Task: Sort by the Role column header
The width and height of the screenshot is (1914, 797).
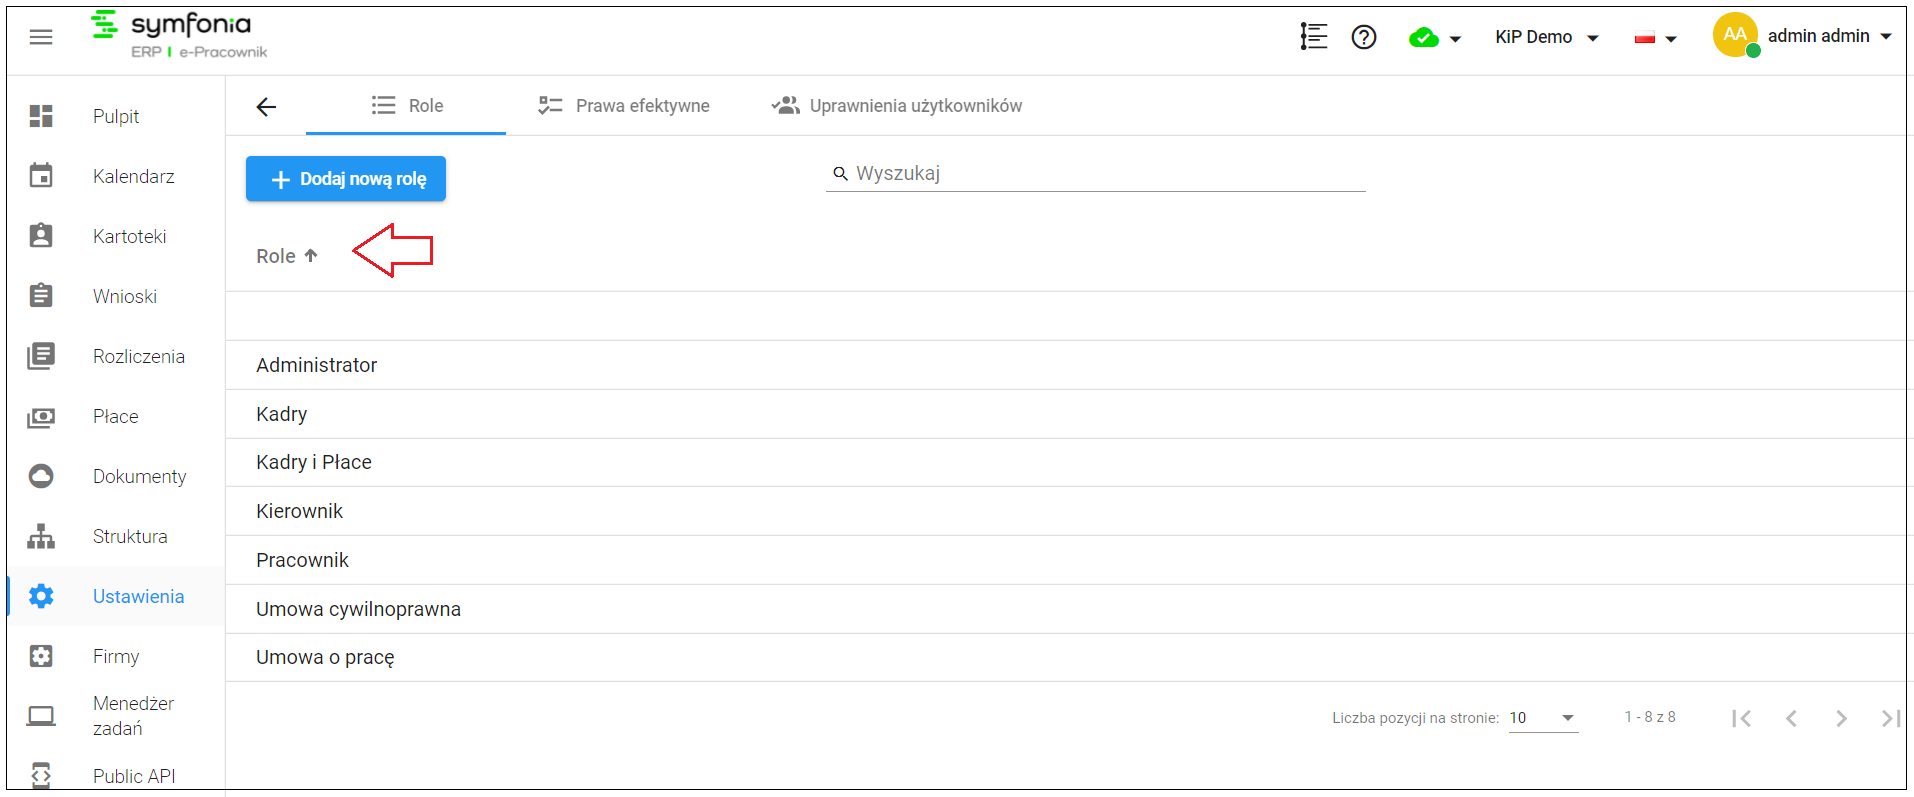Action: pos(276,256)
